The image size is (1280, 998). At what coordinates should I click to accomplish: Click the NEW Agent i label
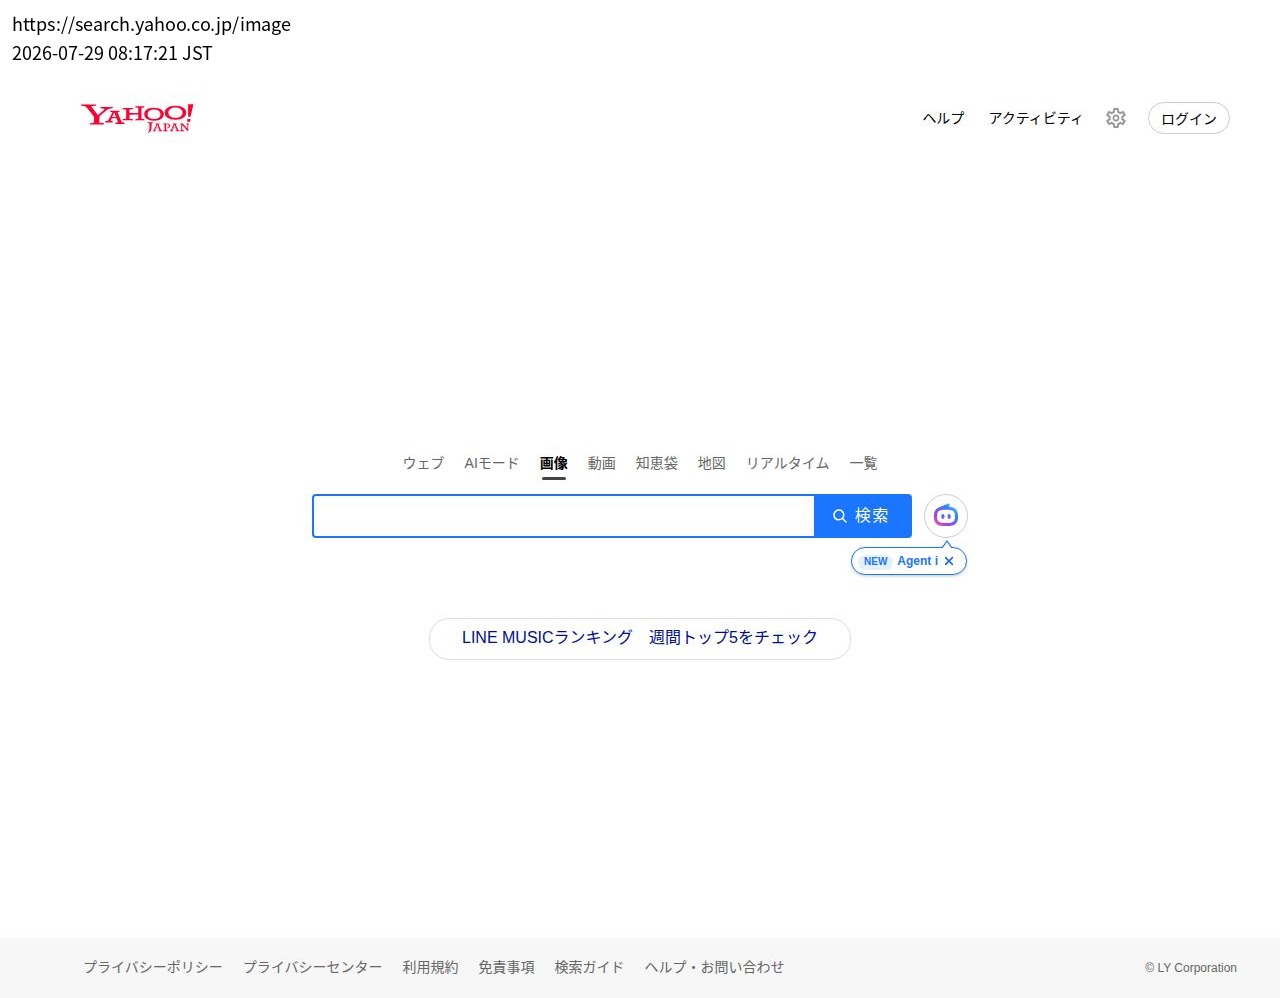(x=900, y=561)
